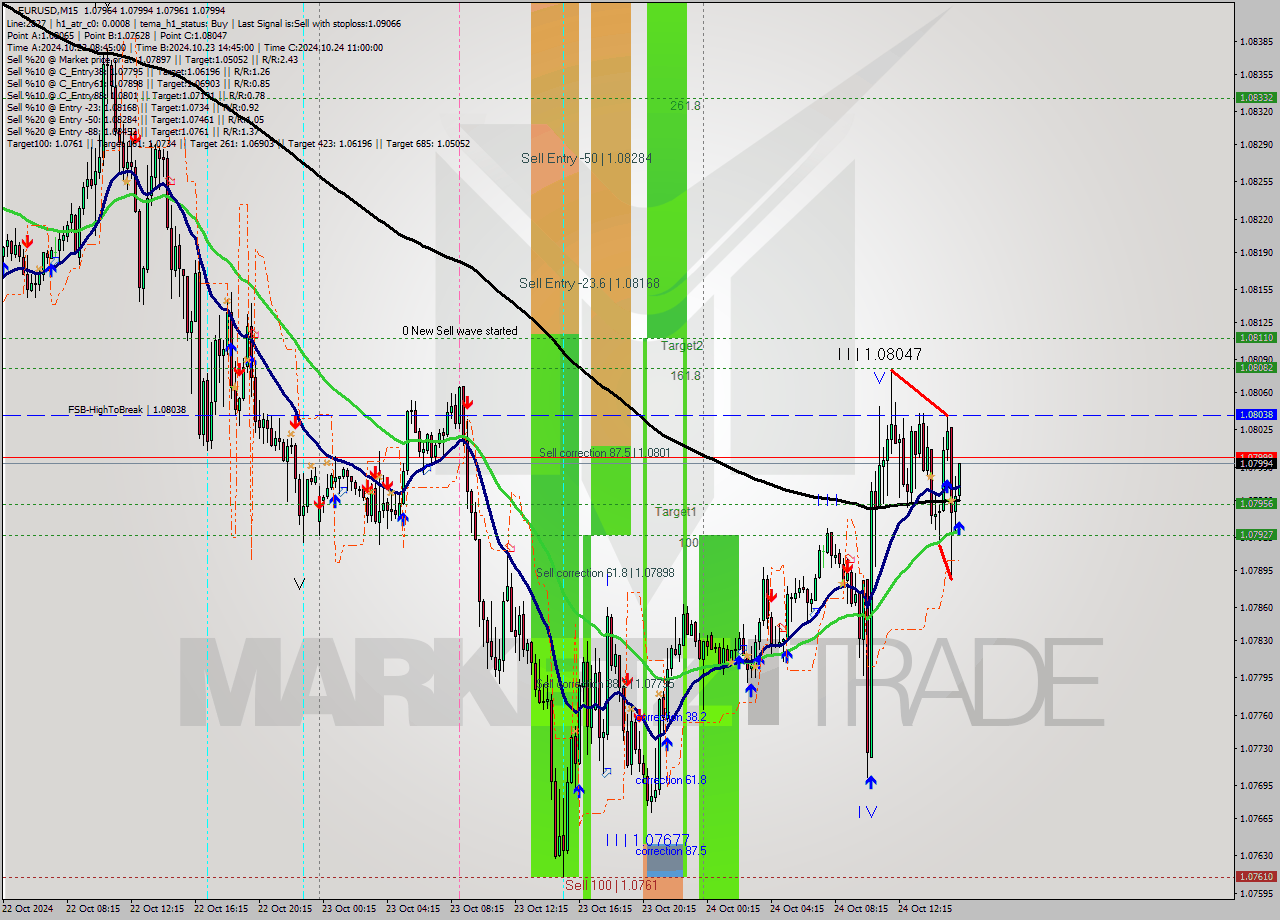Click the 'I V' wave label near chart bottom
The image size is (1280, 920).
point(867,812)
